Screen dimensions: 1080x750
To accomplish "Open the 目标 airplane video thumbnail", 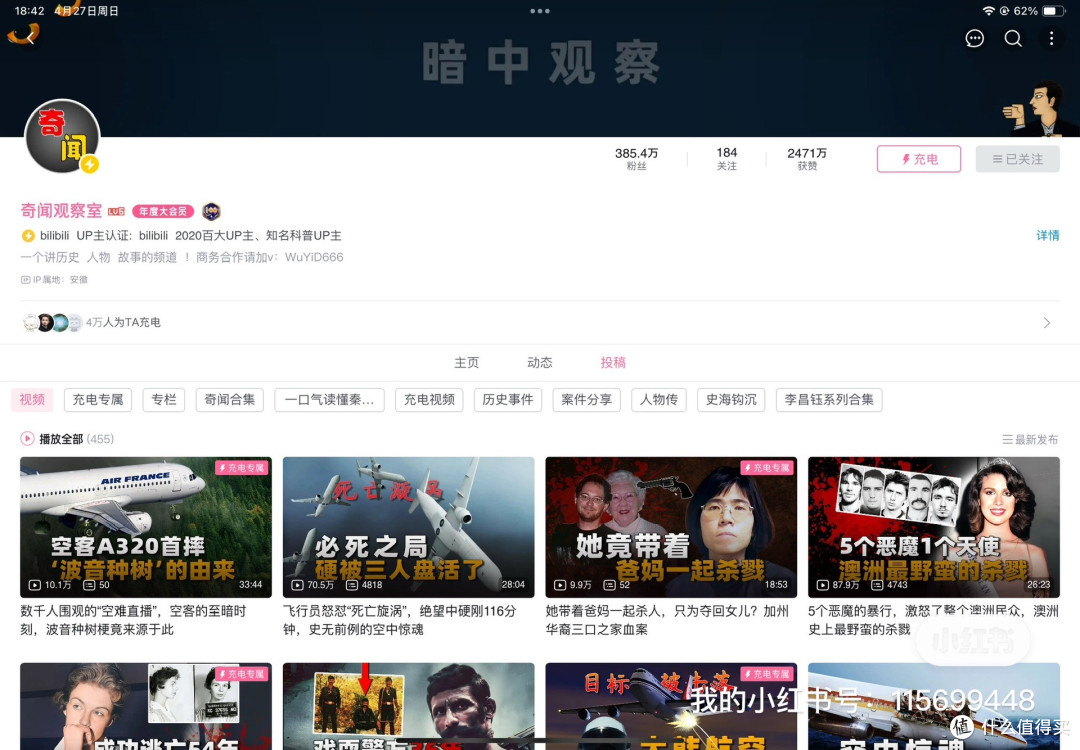I will [x=671, y=706].
